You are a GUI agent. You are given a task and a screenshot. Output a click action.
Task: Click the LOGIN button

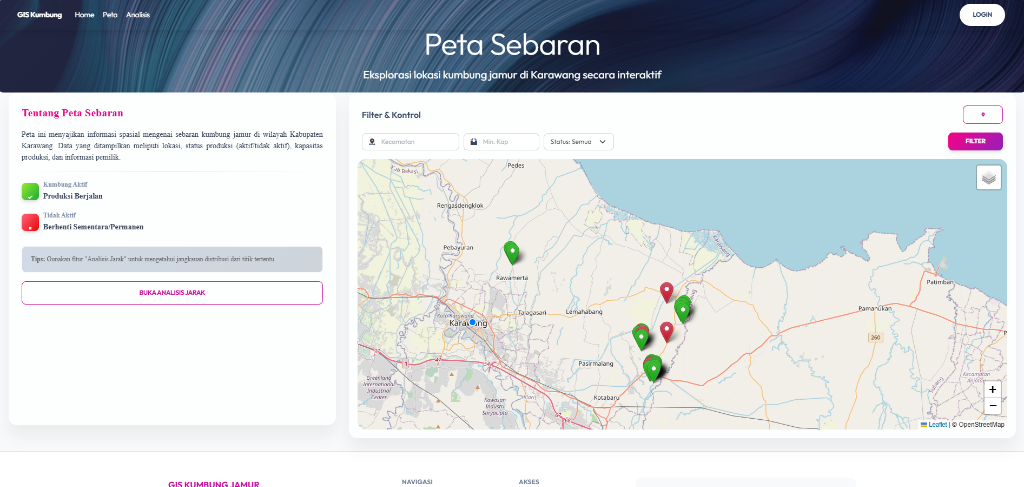pos(982,14)
